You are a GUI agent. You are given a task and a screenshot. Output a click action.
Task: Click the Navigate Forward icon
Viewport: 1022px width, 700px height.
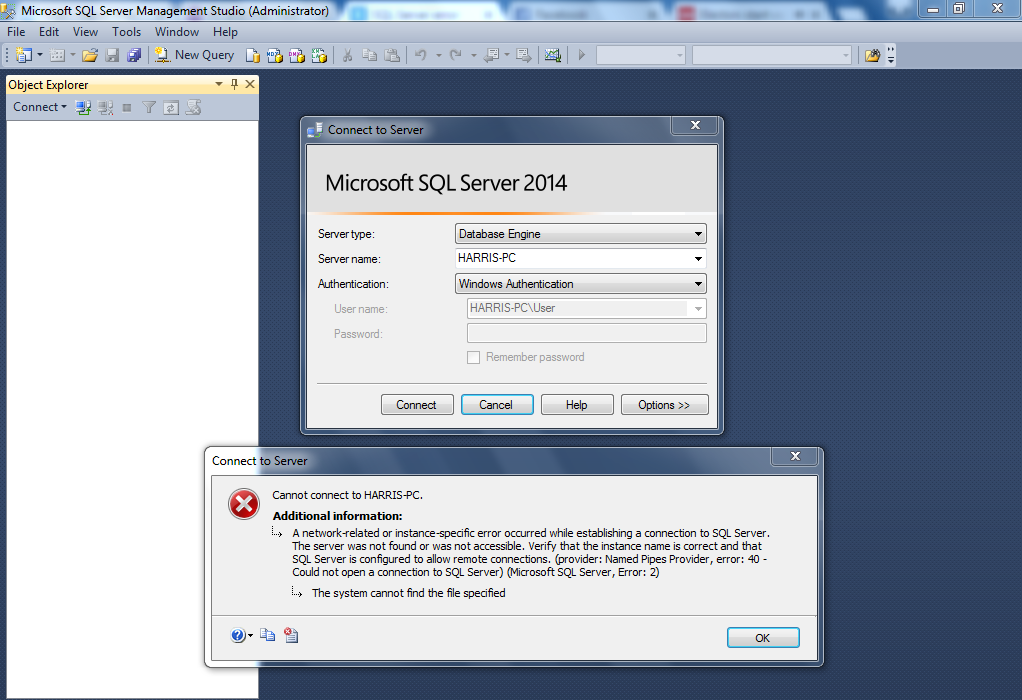pyautogui.click(x=523, y=55)
